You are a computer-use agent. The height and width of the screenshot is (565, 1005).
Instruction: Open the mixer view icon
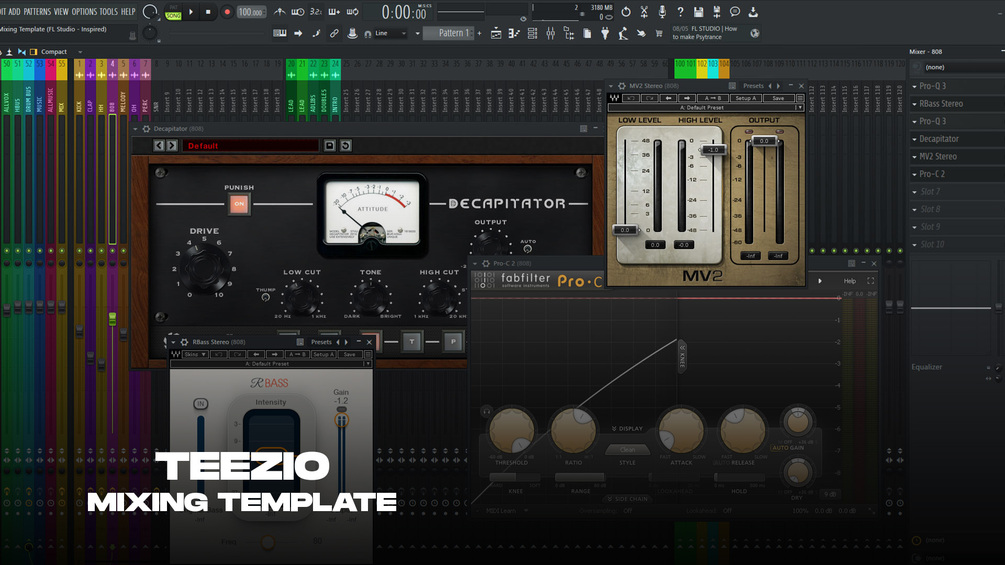pyautogui.click(x=550, y=33)
